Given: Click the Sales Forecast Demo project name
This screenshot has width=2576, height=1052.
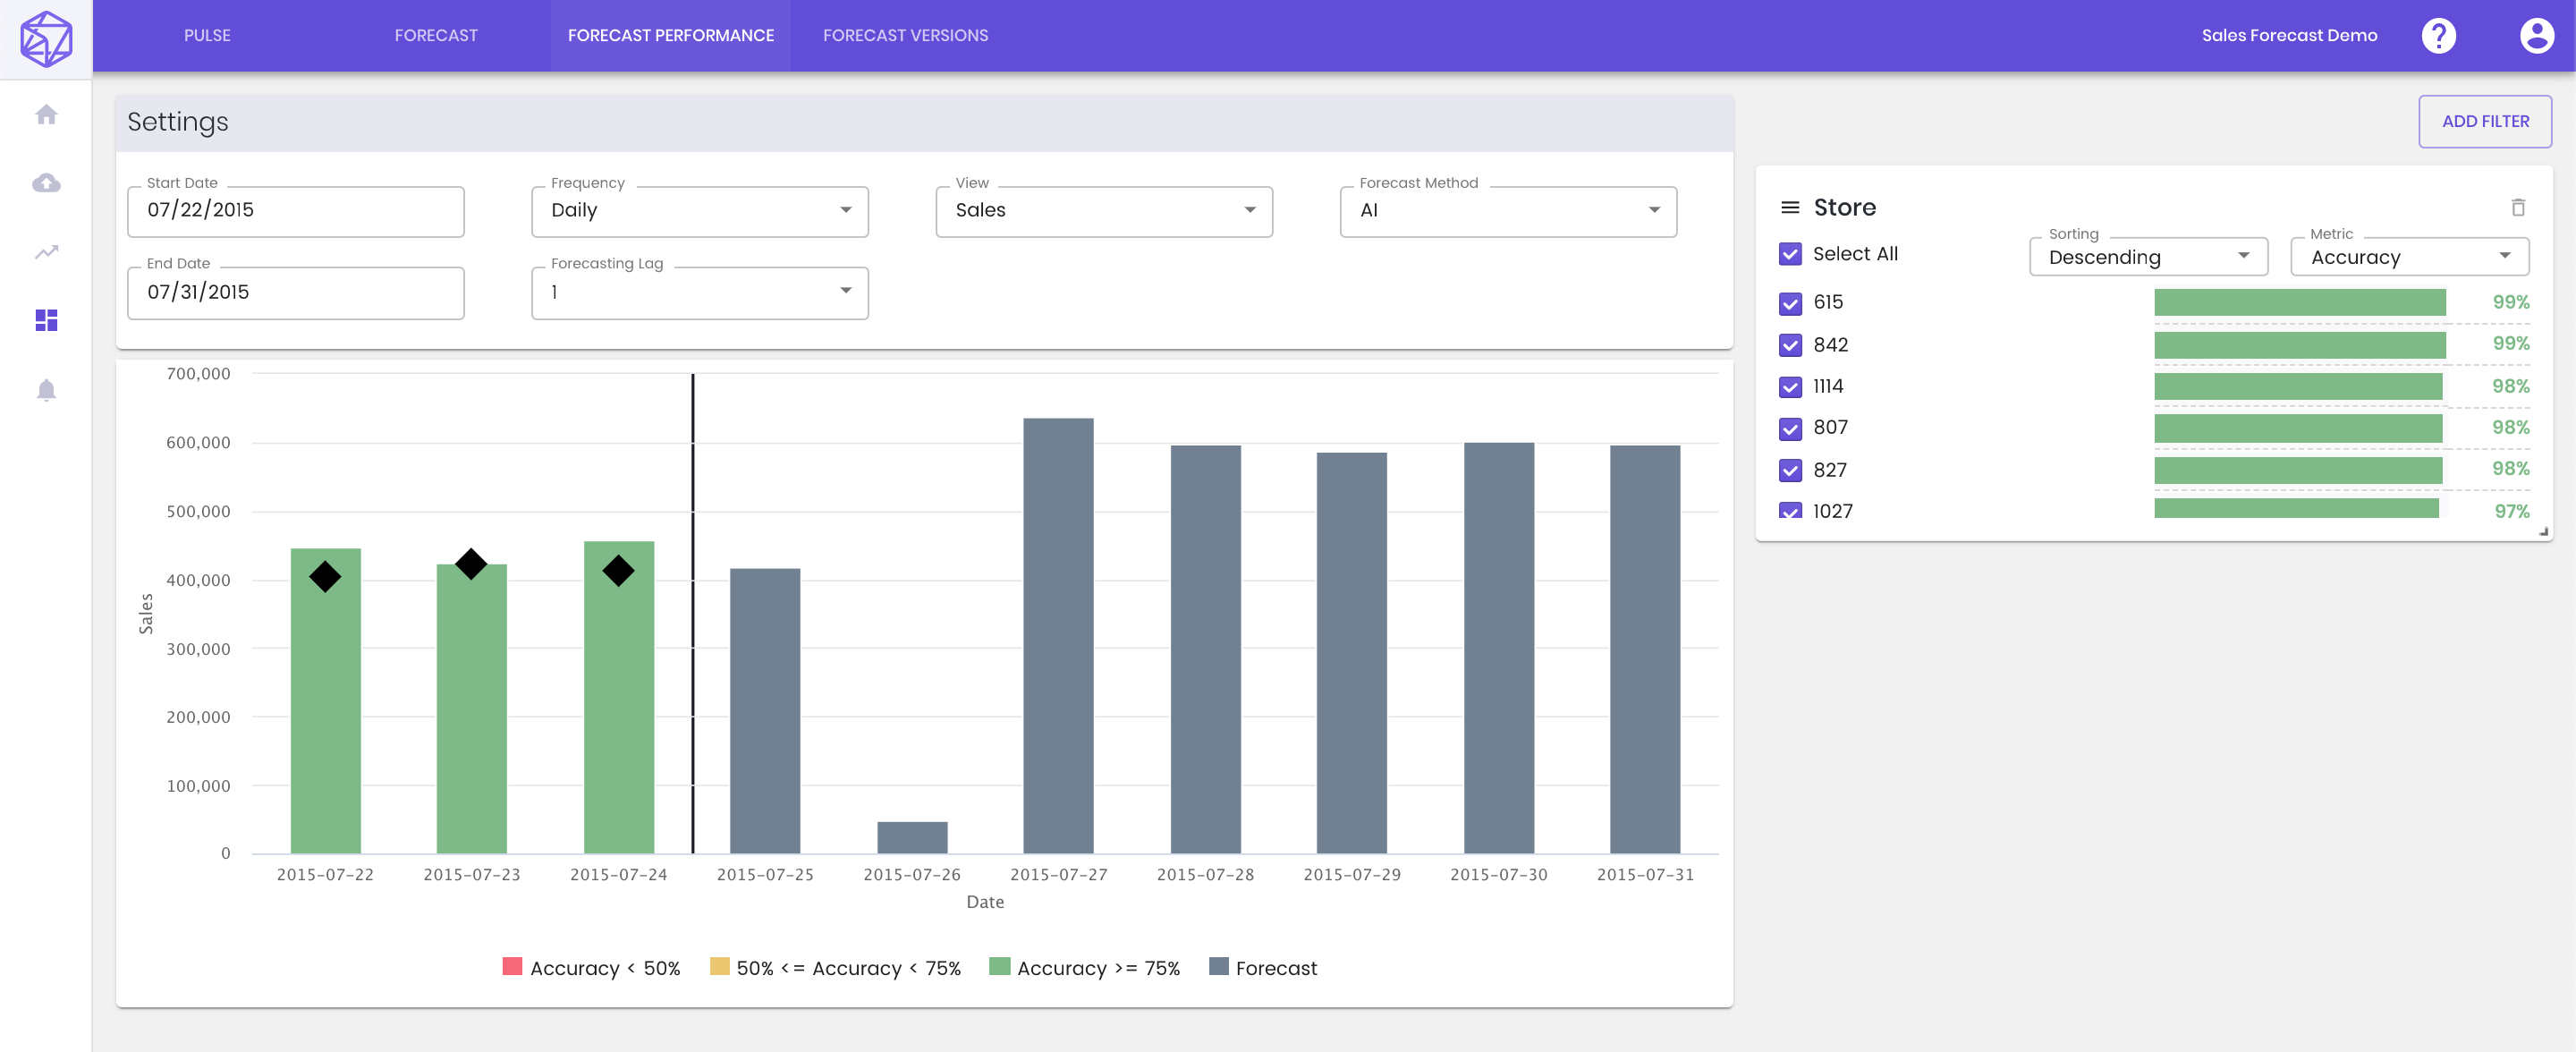Looking at the screenshot, I should [x=2288, y=36].
